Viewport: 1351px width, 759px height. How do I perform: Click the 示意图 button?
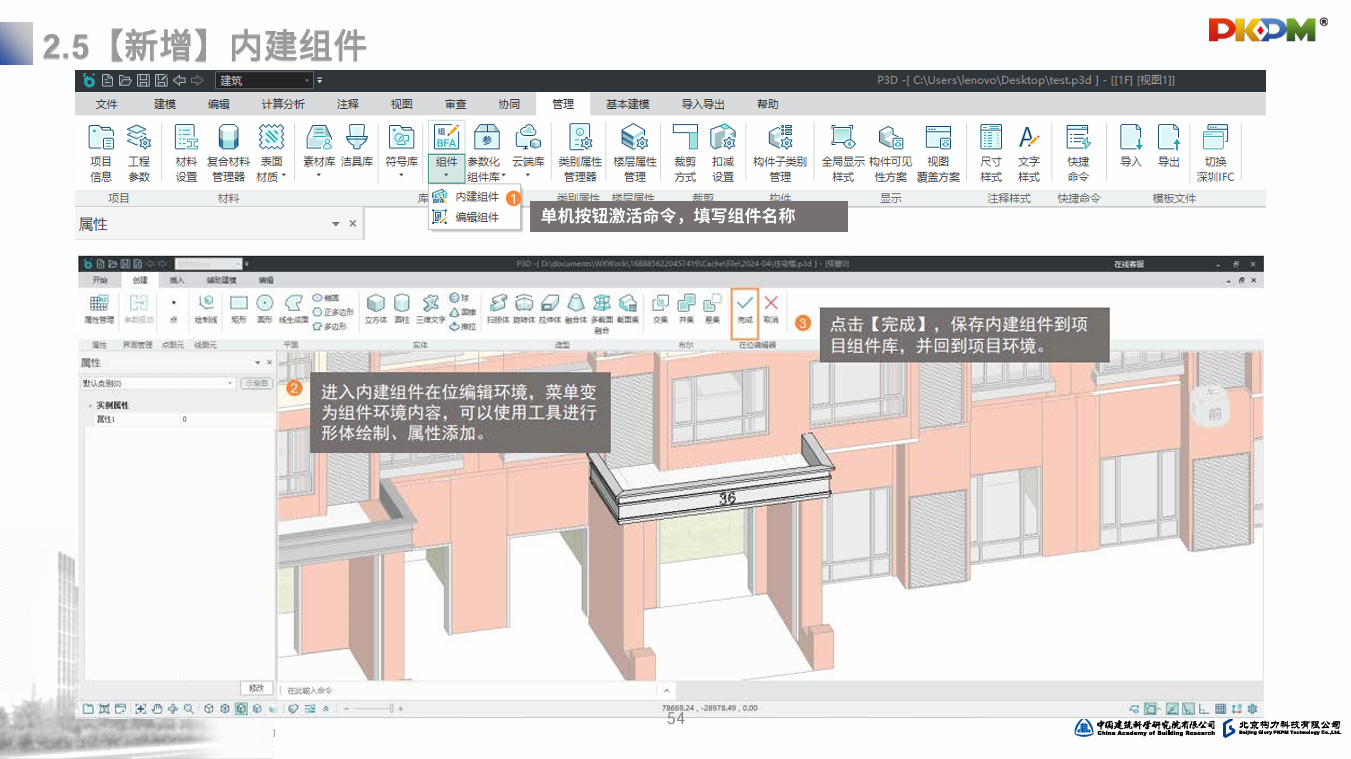coord(258,383)
